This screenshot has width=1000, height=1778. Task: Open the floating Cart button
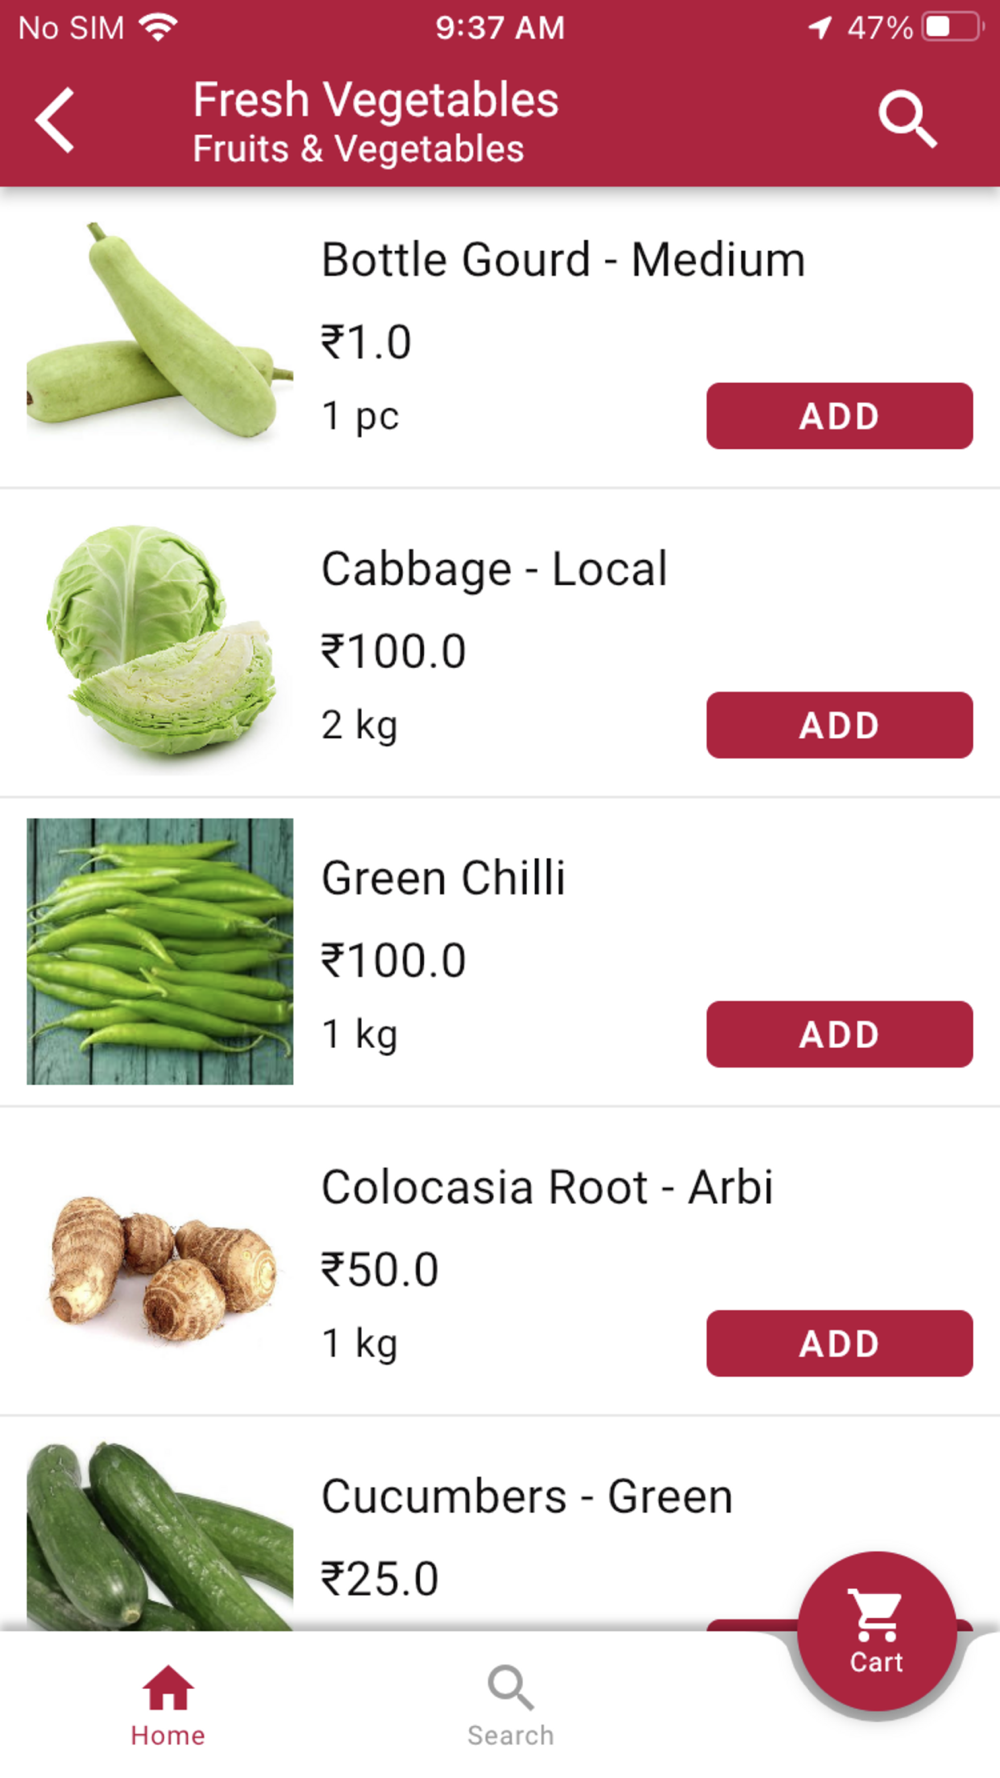[876, 1630]
